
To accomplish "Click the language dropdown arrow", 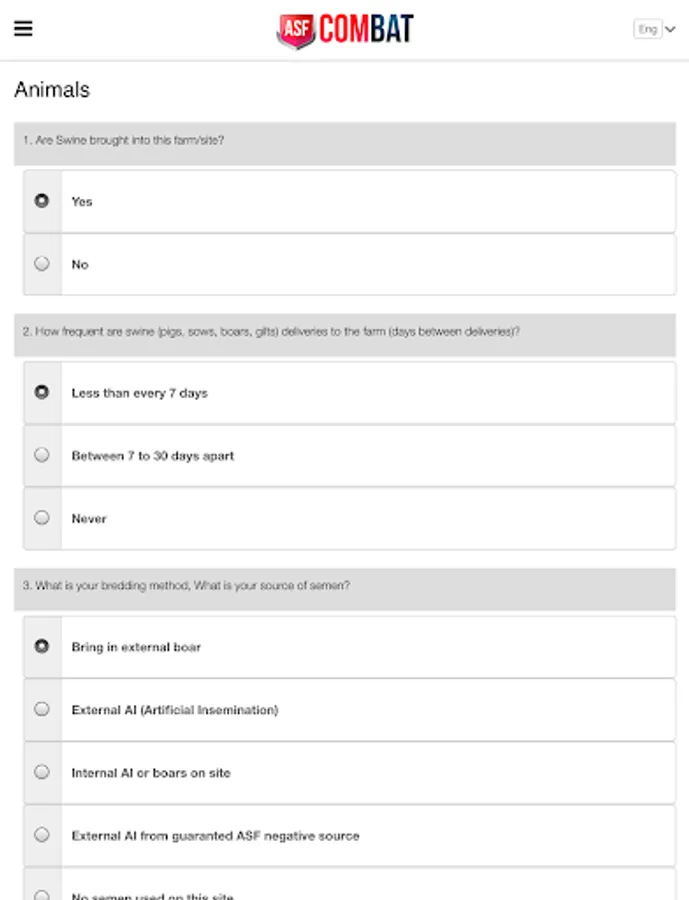I will click(x=670, y=30).
